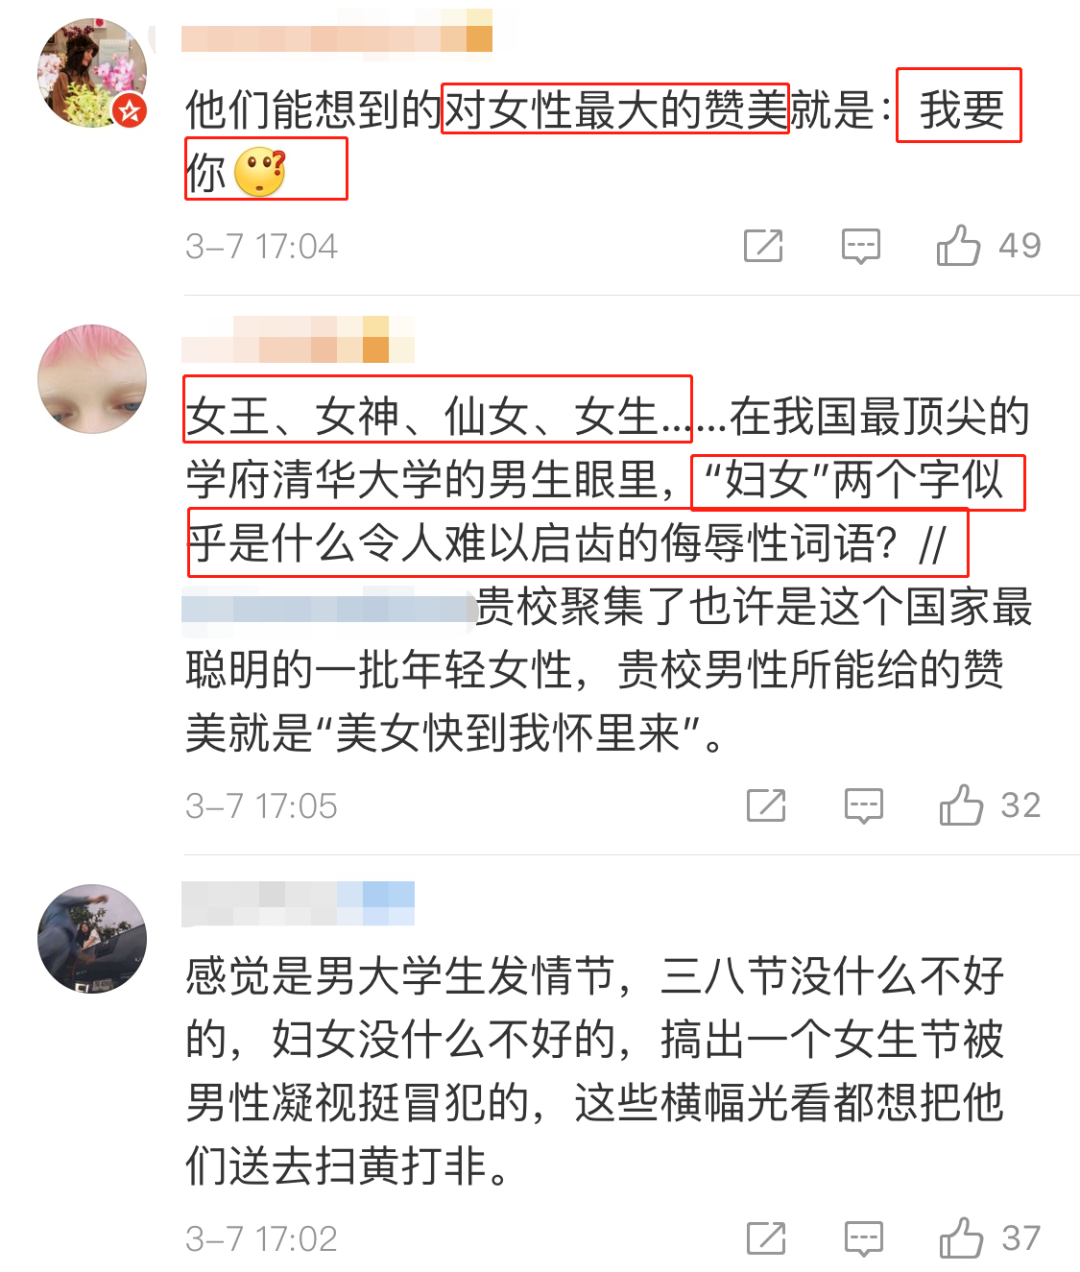The height and width of the screenshot is (1272, 1080).
Task: Tap the repost icon on the 17:02 comment
Action: (766, 1239)
